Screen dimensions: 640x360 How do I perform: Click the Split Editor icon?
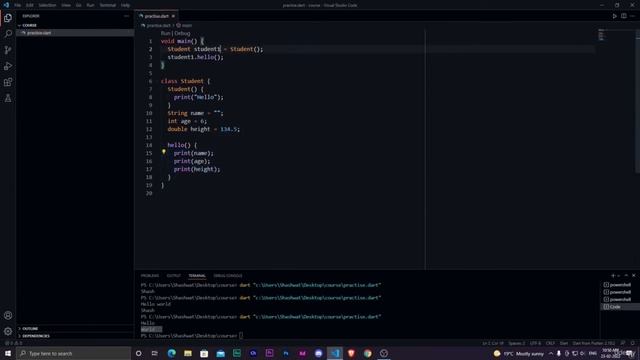coord(624,16)
